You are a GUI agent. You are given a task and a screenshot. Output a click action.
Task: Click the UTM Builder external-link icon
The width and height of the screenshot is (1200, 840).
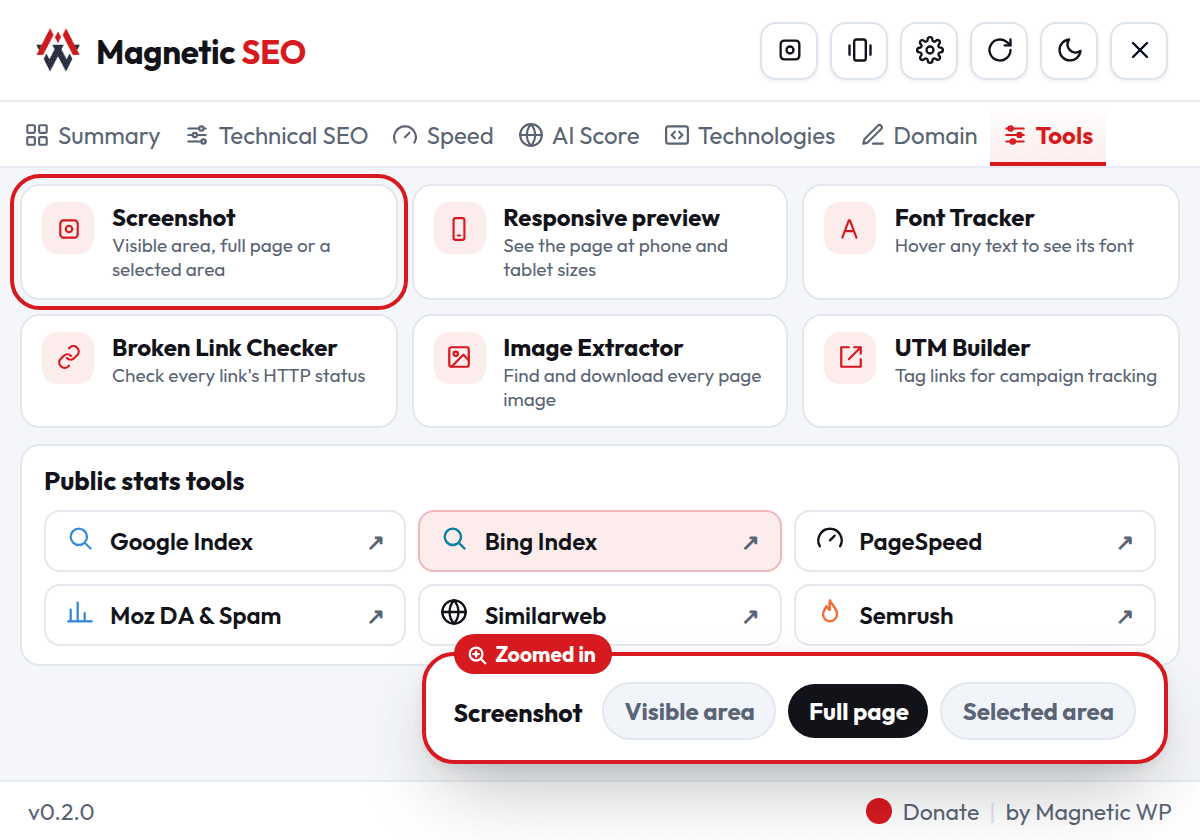pos(850,359)
